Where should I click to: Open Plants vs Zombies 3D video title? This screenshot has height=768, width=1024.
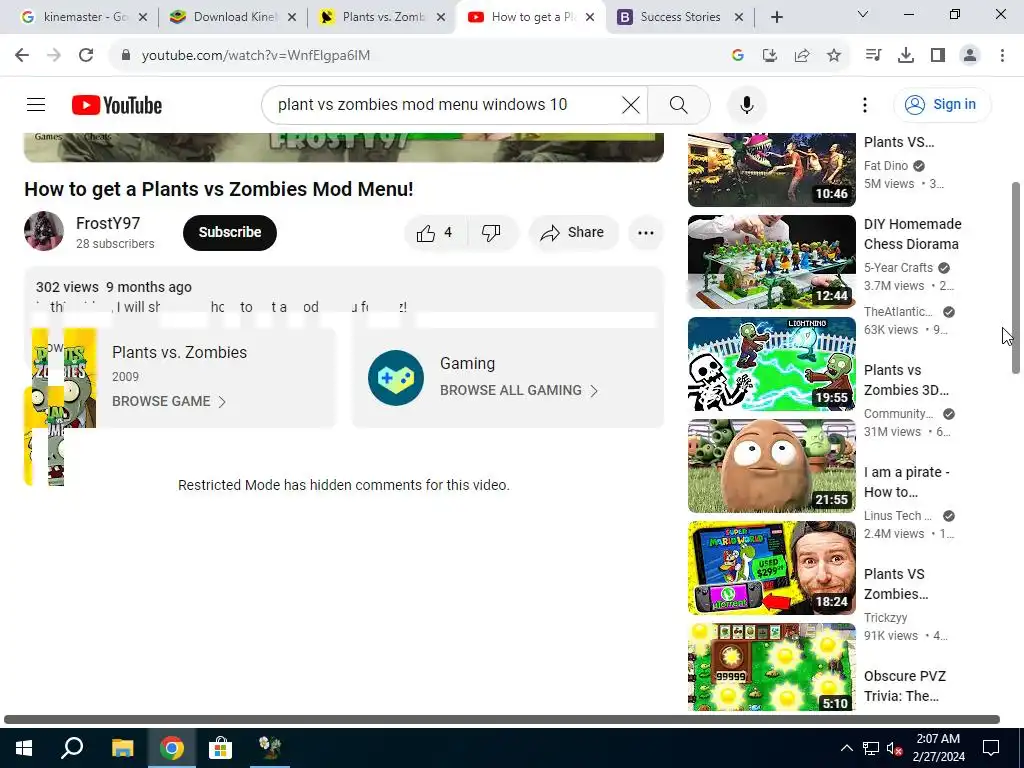click(x=906, y=380)
